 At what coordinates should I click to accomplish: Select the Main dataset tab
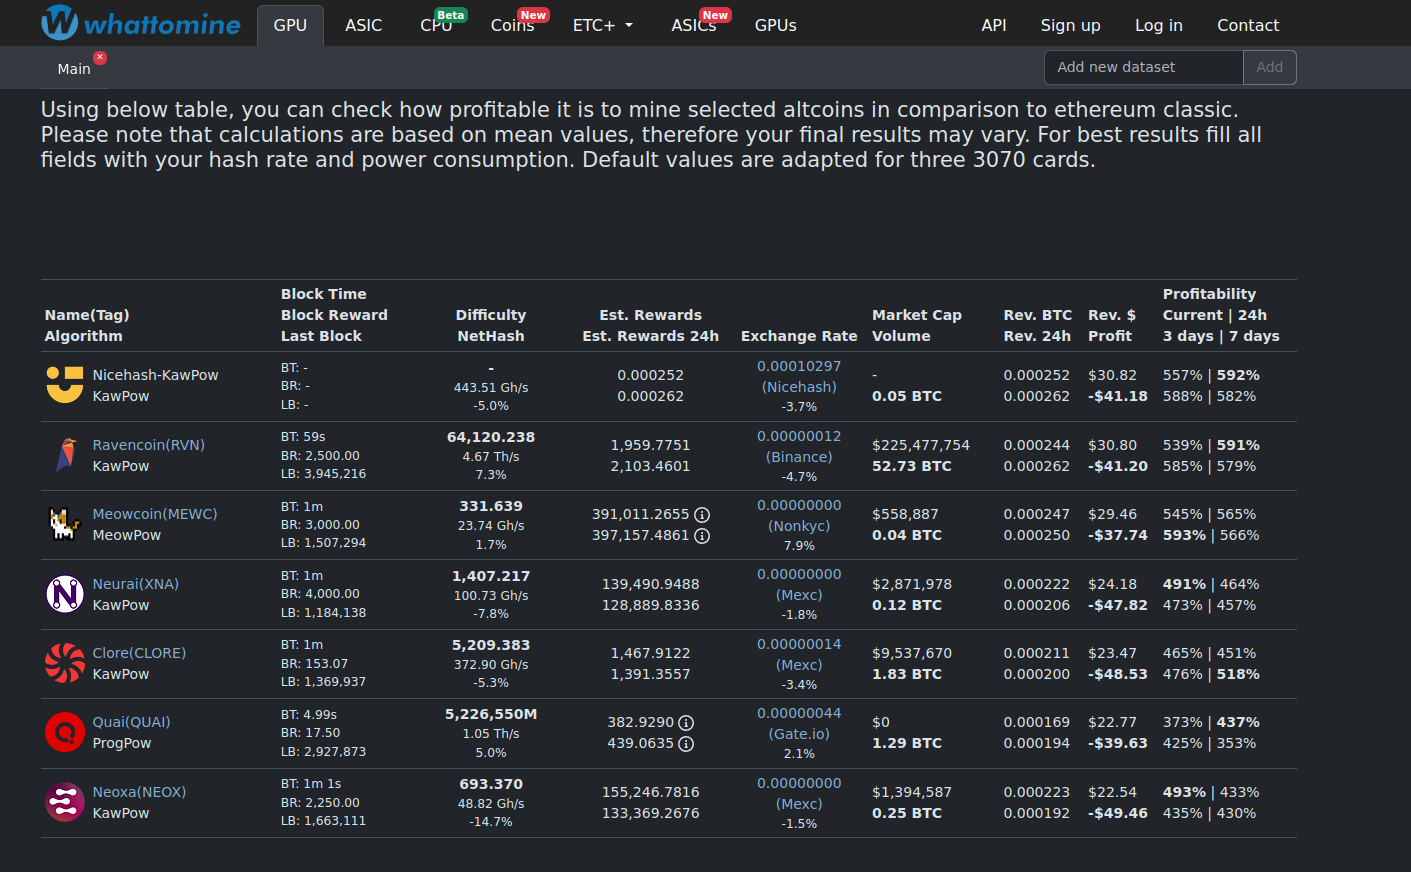coord(74,68)
